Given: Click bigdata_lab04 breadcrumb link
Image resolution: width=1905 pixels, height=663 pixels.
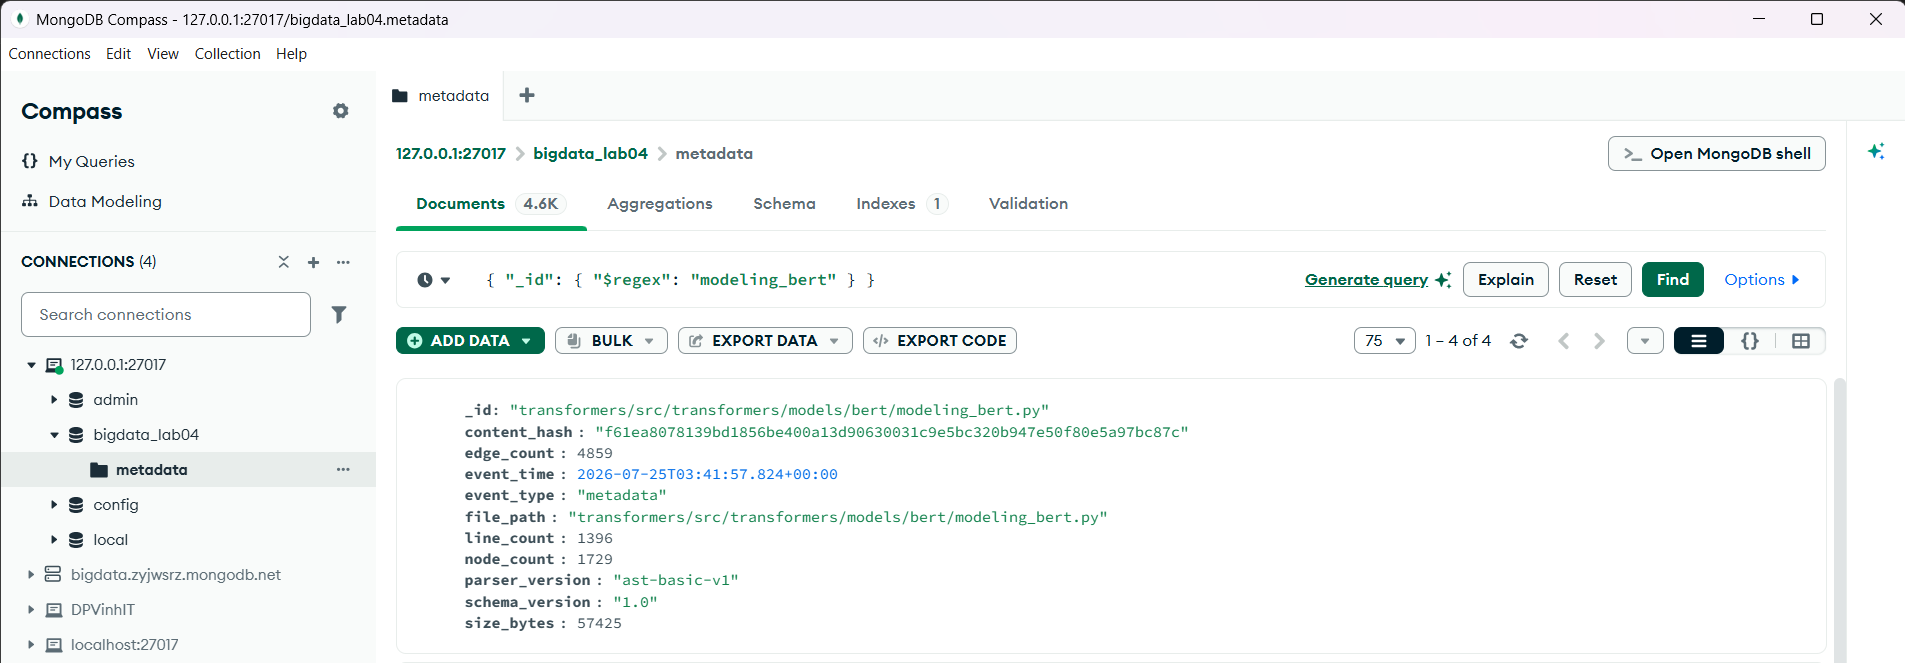Looking at the screenshot, I should pos(590,153).
